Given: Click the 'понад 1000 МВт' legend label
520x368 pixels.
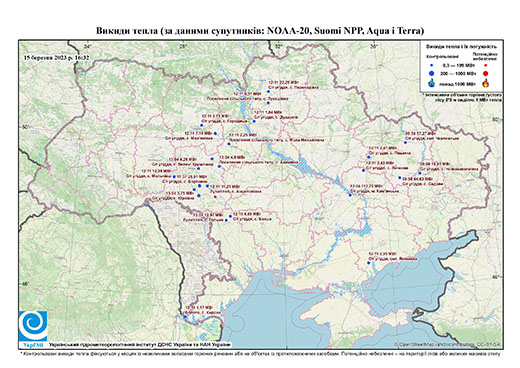Looking at the screenshot, I should [x=457, y=83].
